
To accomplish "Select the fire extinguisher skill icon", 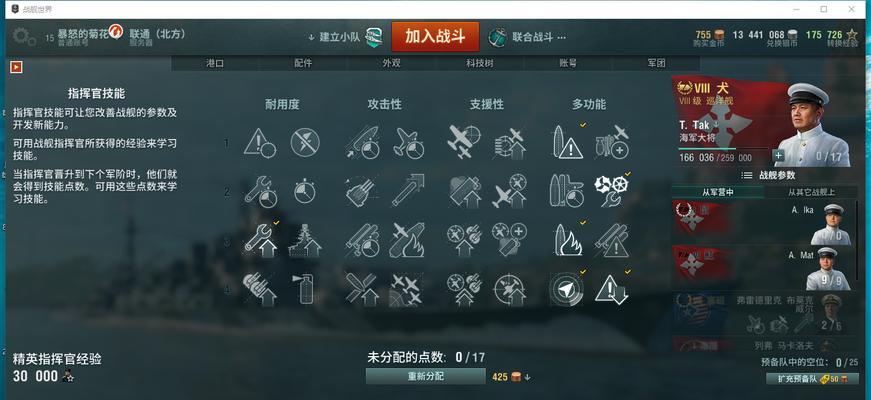I will click(304, 289).
